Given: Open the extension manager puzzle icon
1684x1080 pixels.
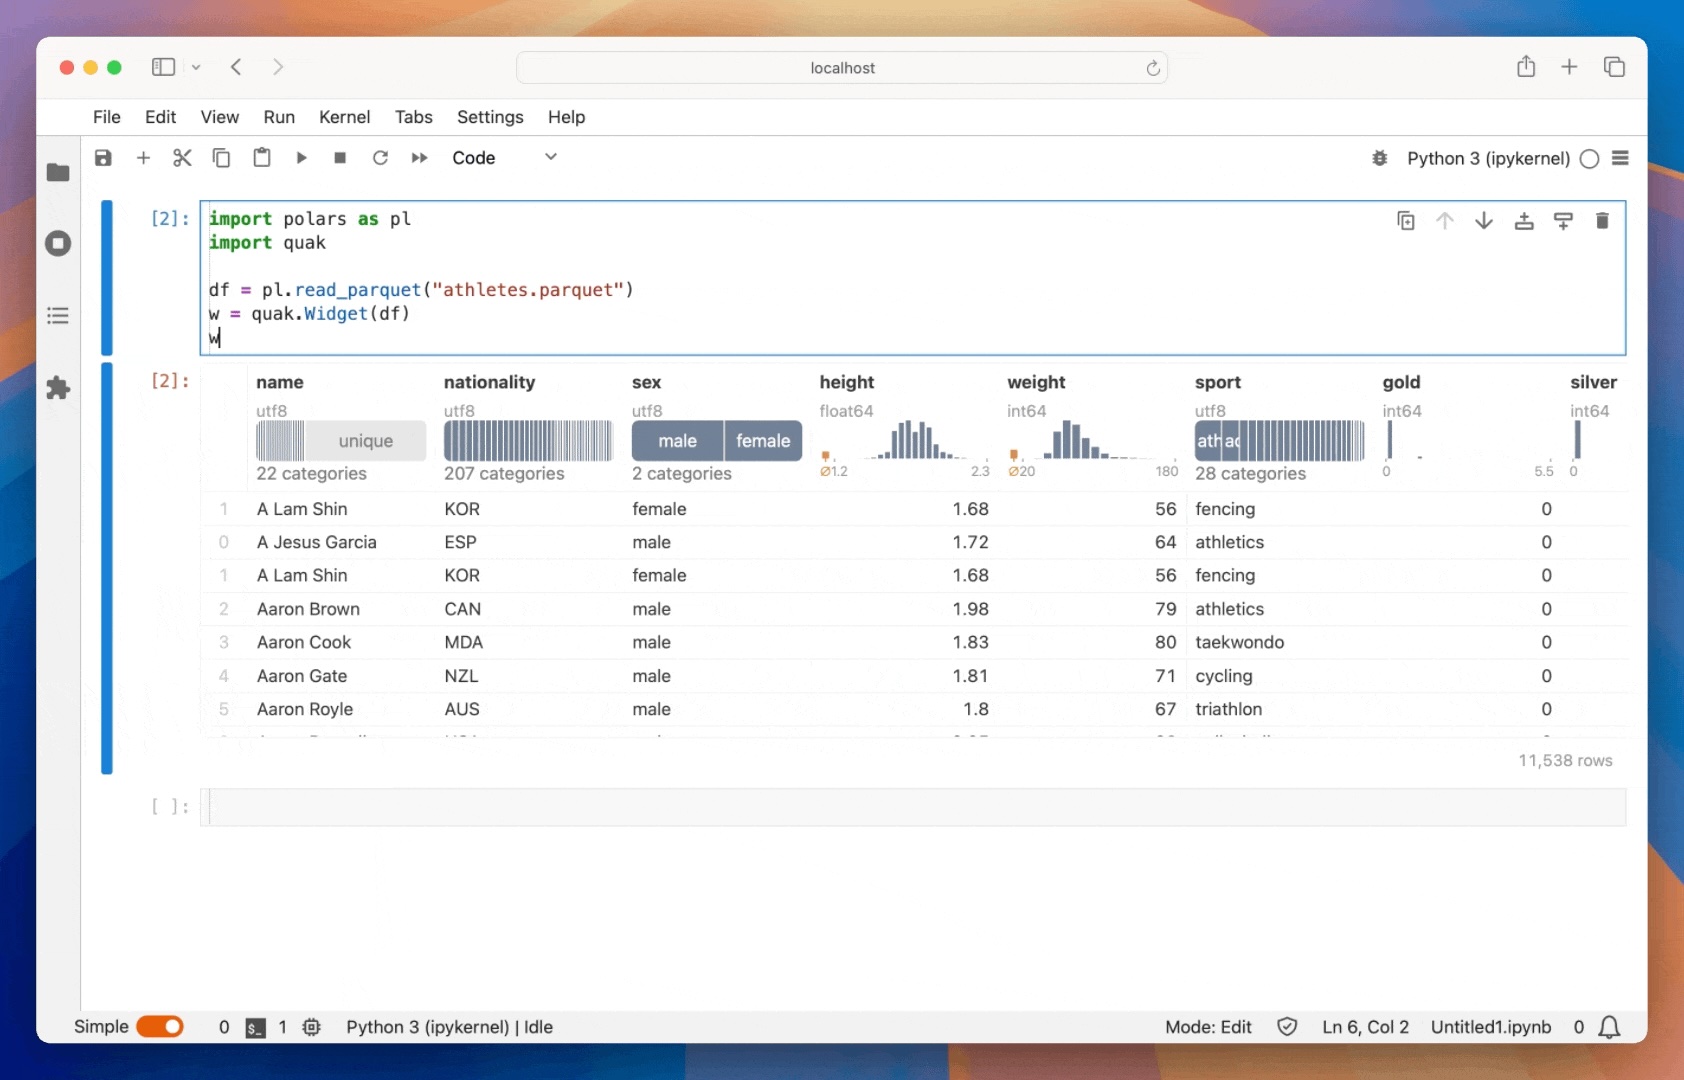Looking at the screenshot, I should (x=58, y=388).
